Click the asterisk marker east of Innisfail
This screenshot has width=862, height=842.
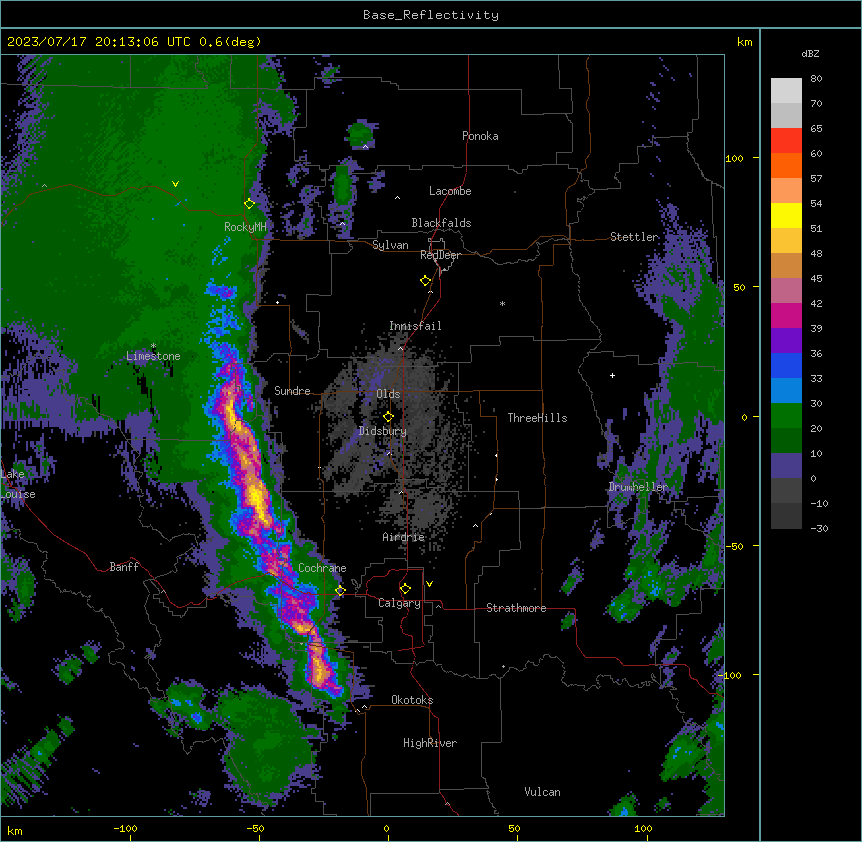[502, 303]
